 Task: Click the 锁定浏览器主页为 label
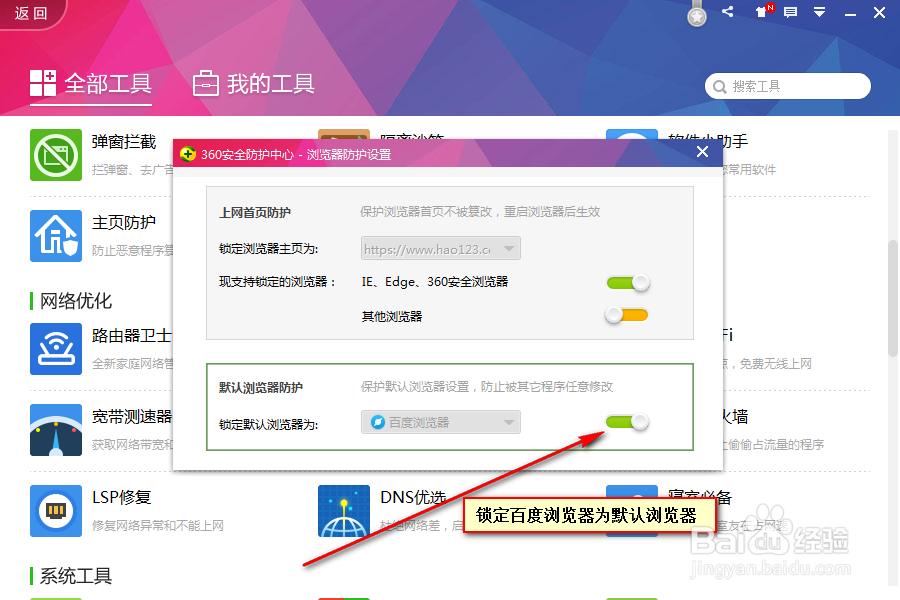click(269, 249)
